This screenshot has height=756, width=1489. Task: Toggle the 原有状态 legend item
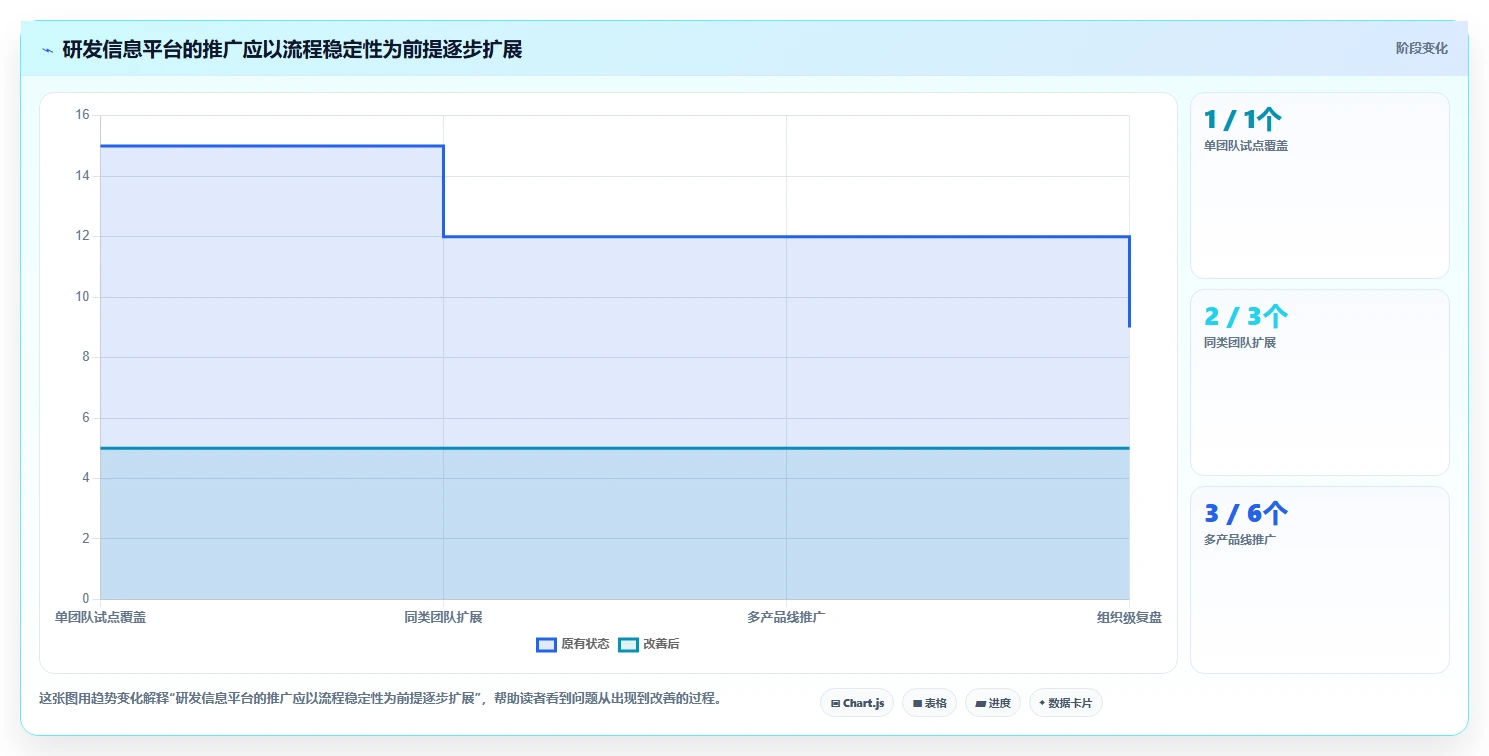tap(573, 644)
